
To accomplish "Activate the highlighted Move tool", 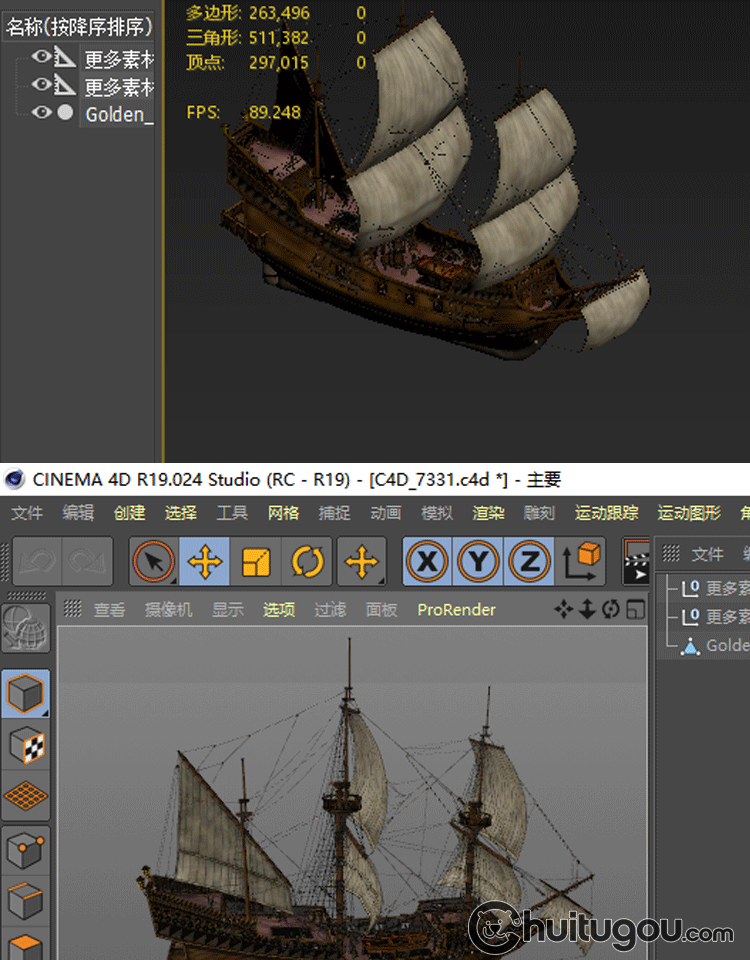I will [x=205, y=563].
